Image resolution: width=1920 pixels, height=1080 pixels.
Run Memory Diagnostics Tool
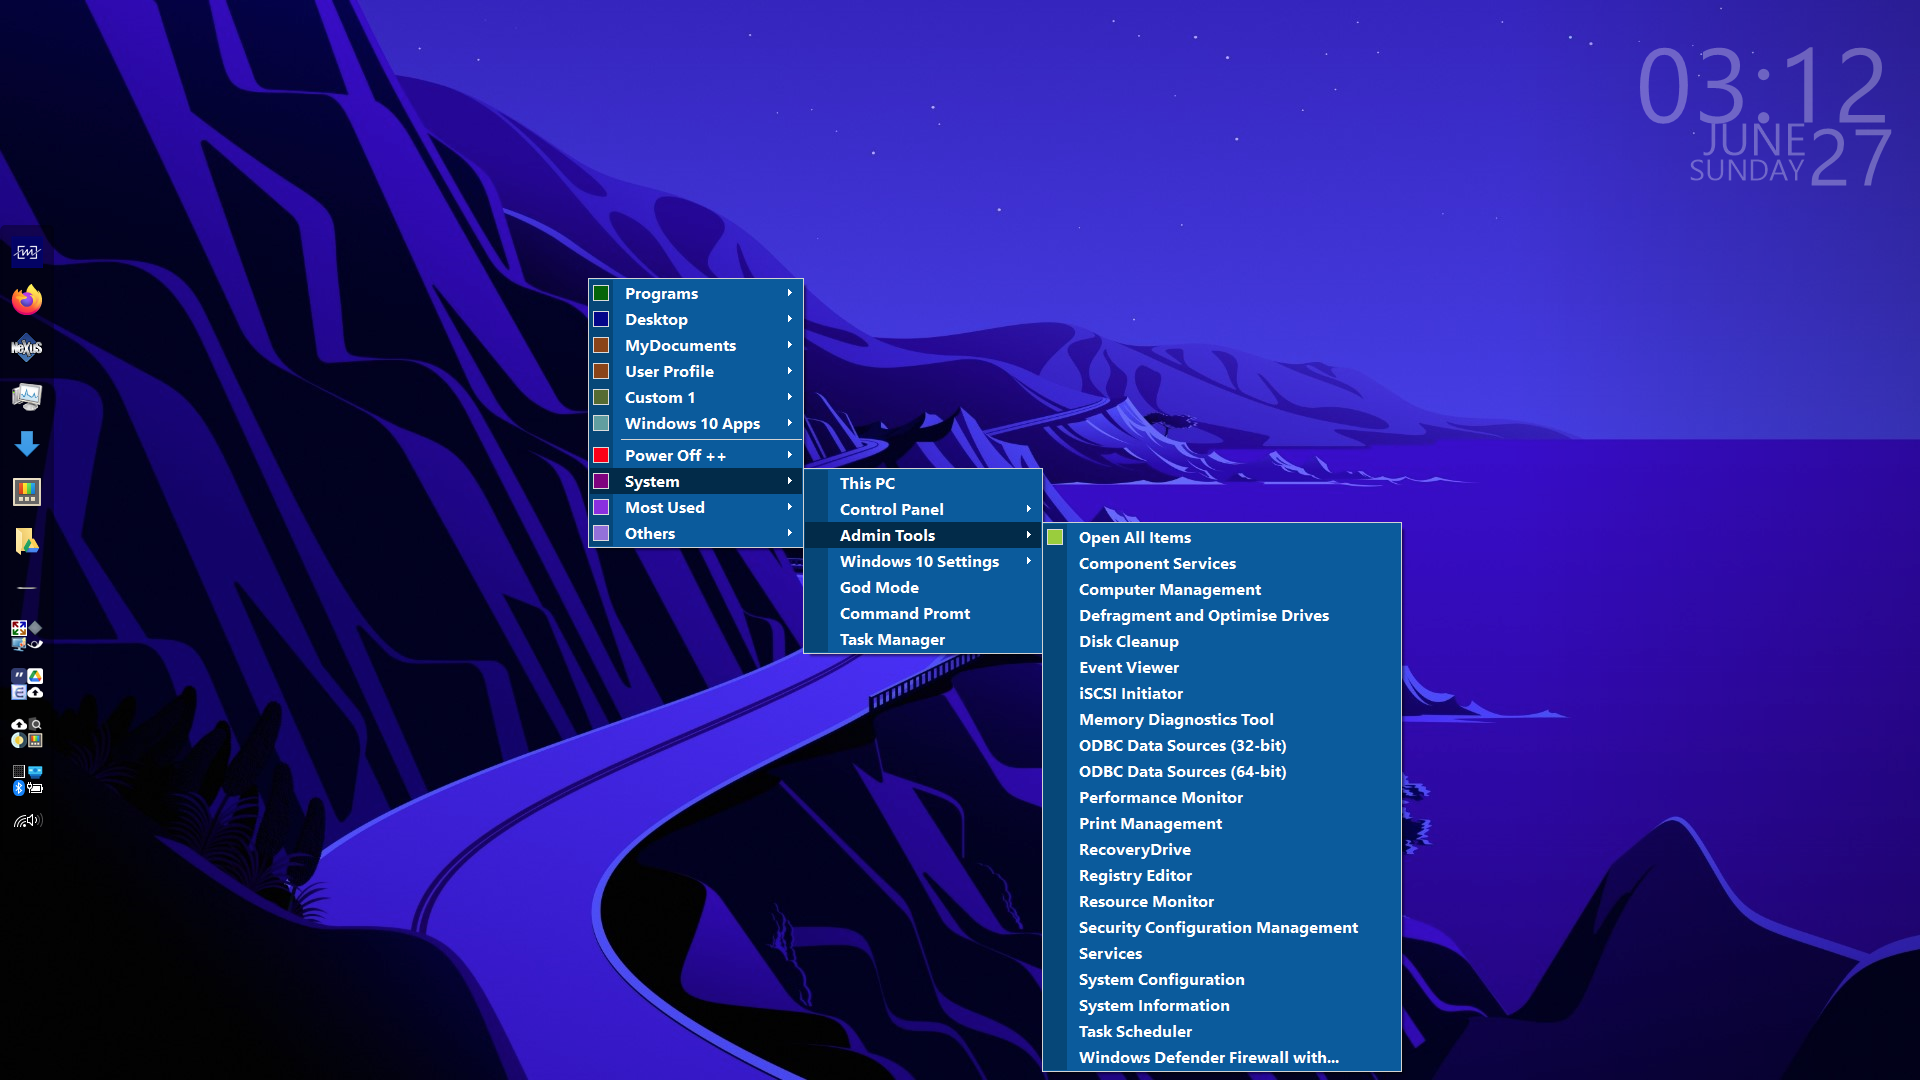[1222, 719]
